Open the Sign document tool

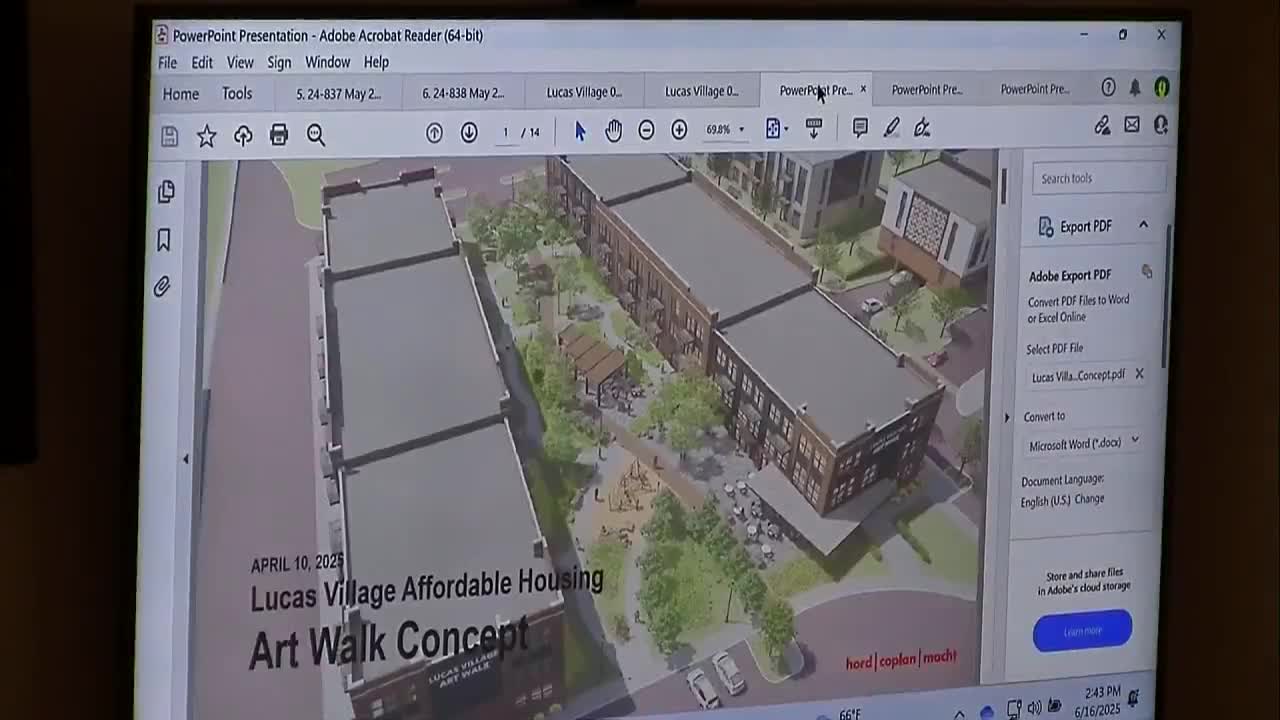[x=922, y=127]
